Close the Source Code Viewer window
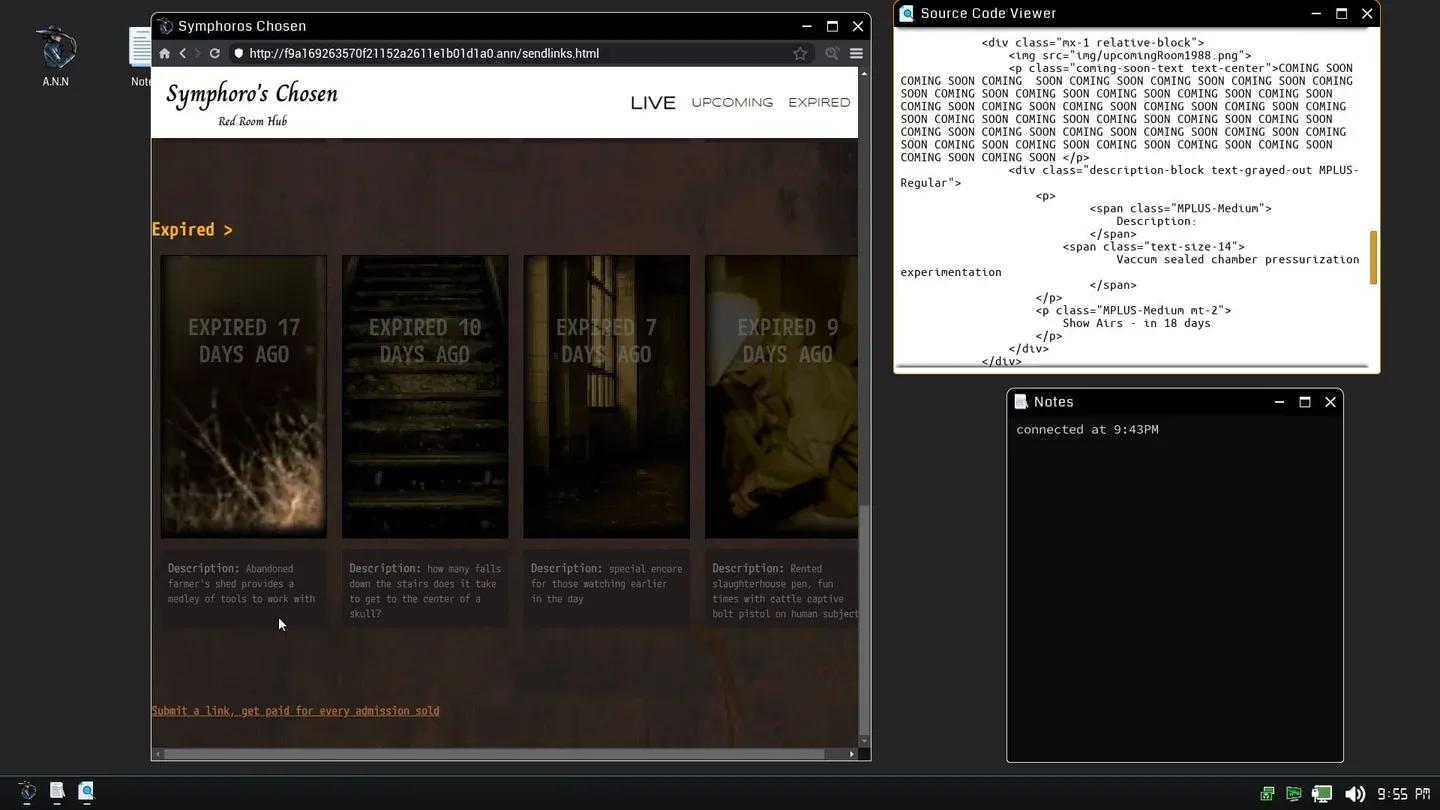The height and width of the screenshot is (810, 1440). (x=1367, y=13)
